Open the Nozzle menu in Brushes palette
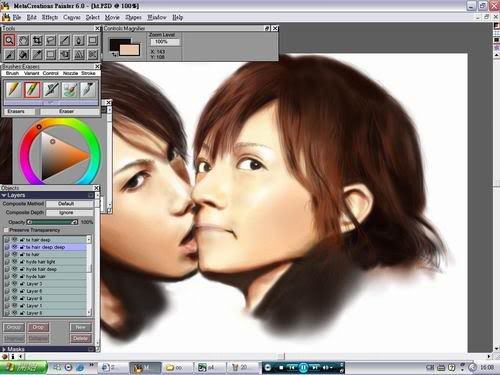500x375 pixels. pyautogui.click(x=70, y=73)
